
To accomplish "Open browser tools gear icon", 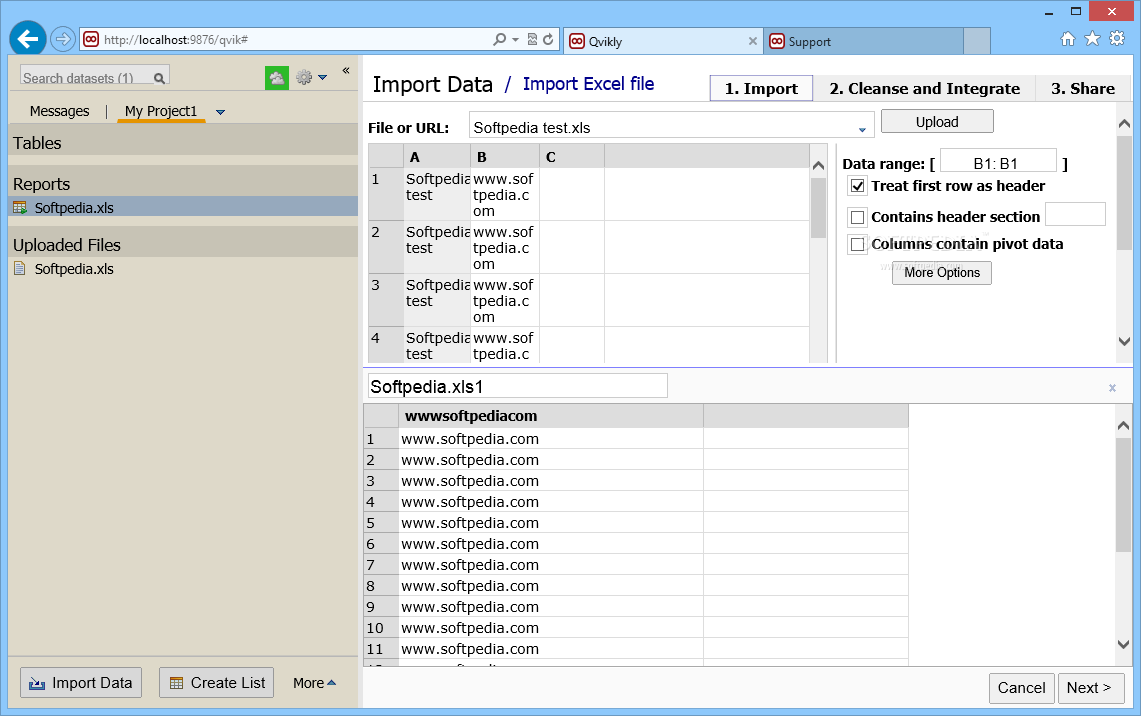I will 1117,39.
